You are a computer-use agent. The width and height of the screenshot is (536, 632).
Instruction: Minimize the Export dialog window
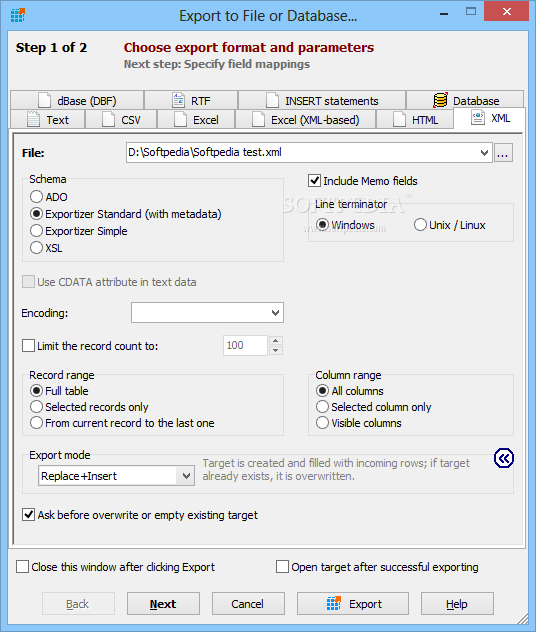(x=444, y=12)
